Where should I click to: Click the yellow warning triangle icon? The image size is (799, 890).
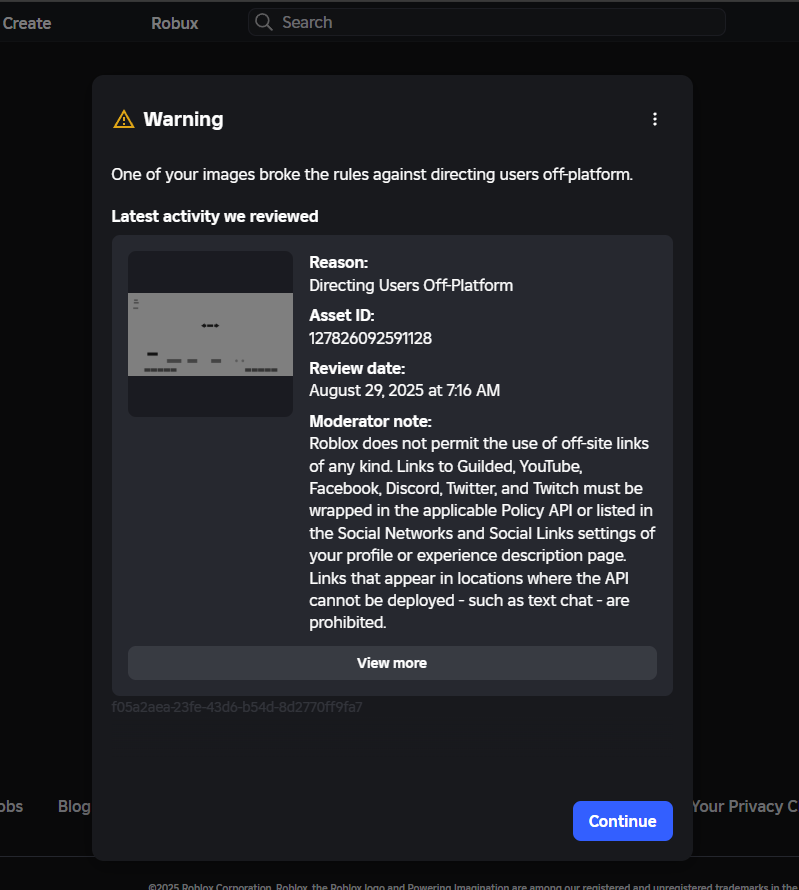pos(124,120)
